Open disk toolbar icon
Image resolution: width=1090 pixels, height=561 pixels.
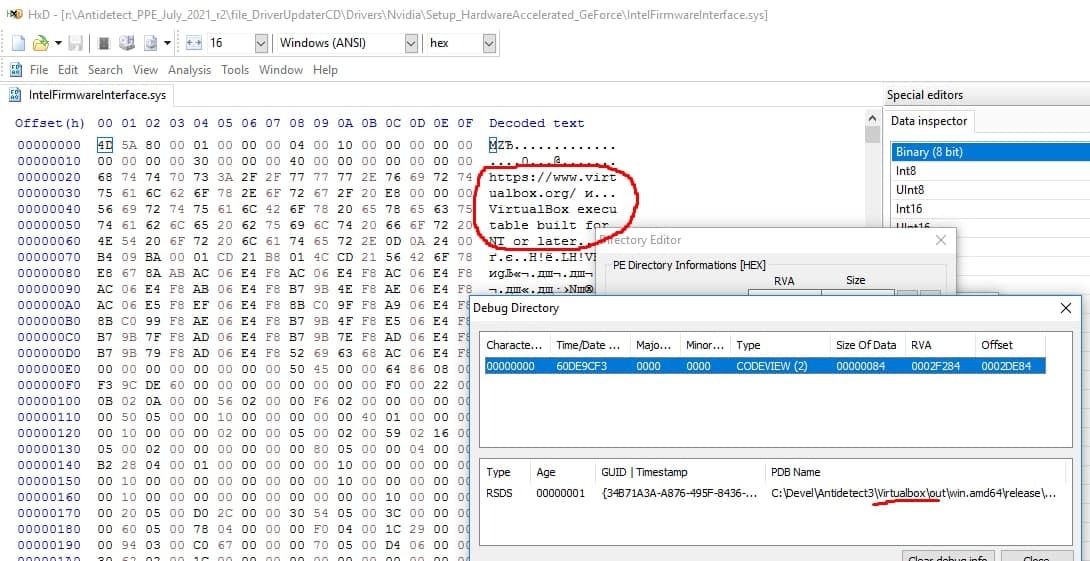127,43
